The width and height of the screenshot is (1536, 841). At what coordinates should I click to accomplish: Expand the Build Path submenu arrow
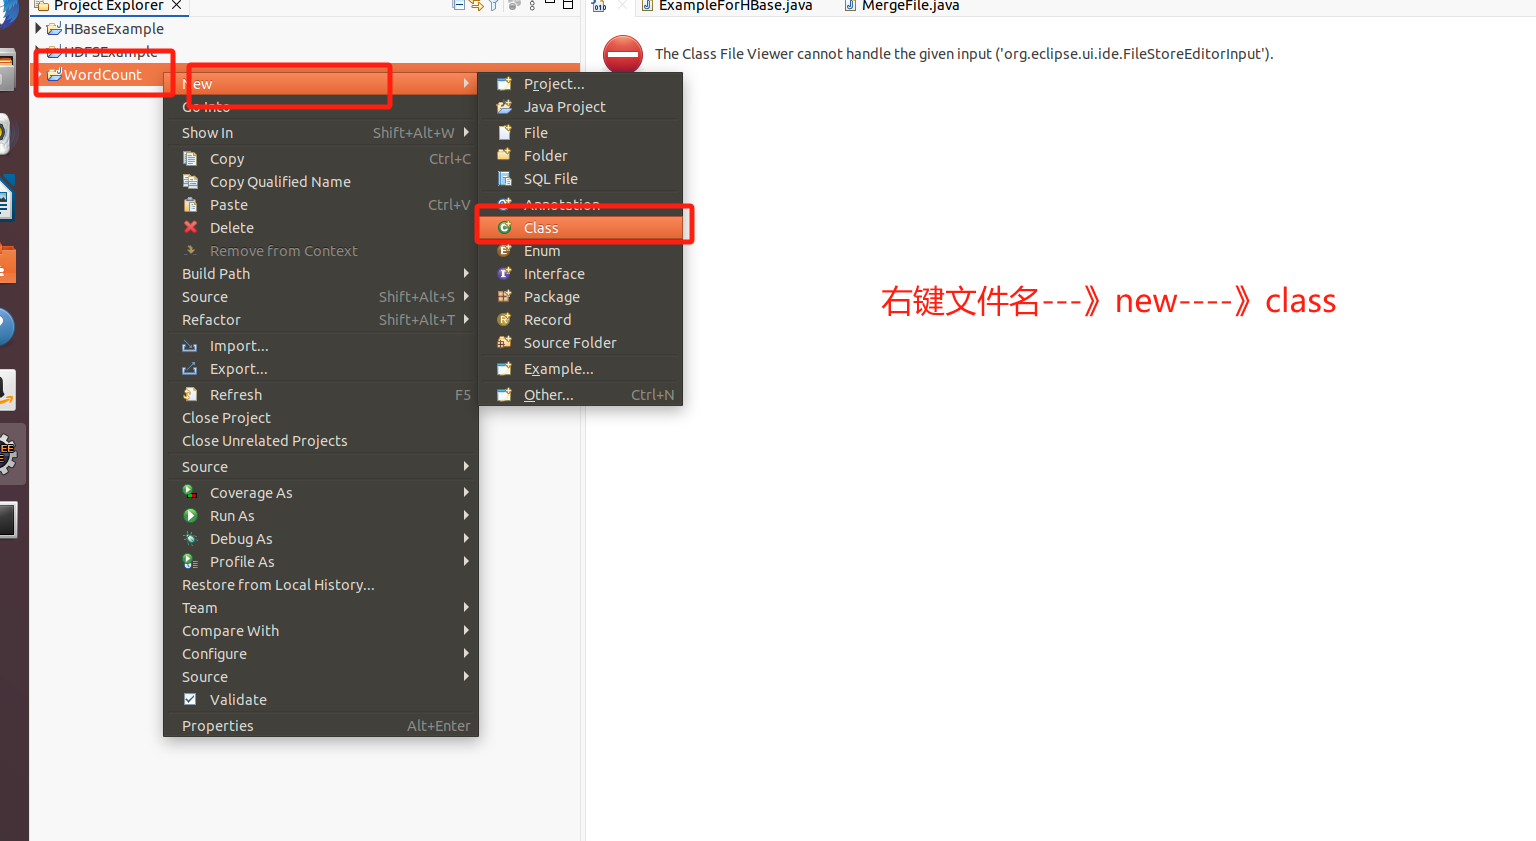(466, 273)
